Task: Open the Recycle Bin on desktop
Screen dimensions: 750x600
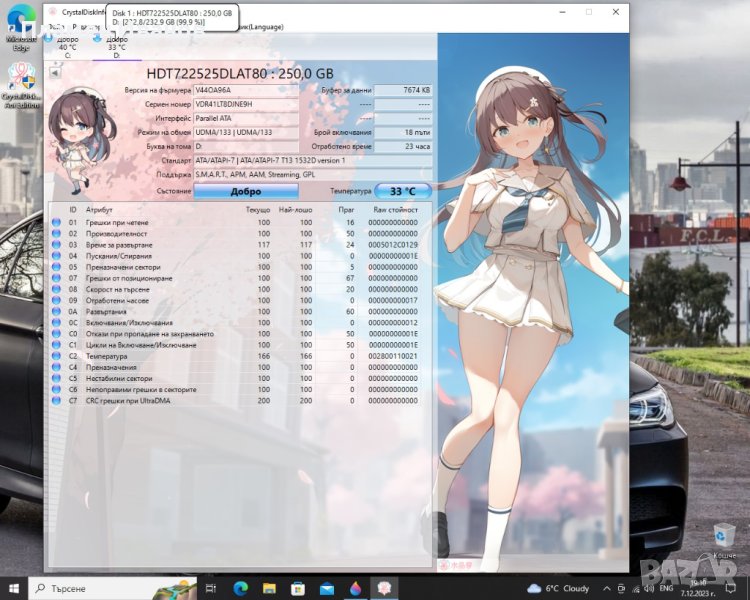Action: 724,535
